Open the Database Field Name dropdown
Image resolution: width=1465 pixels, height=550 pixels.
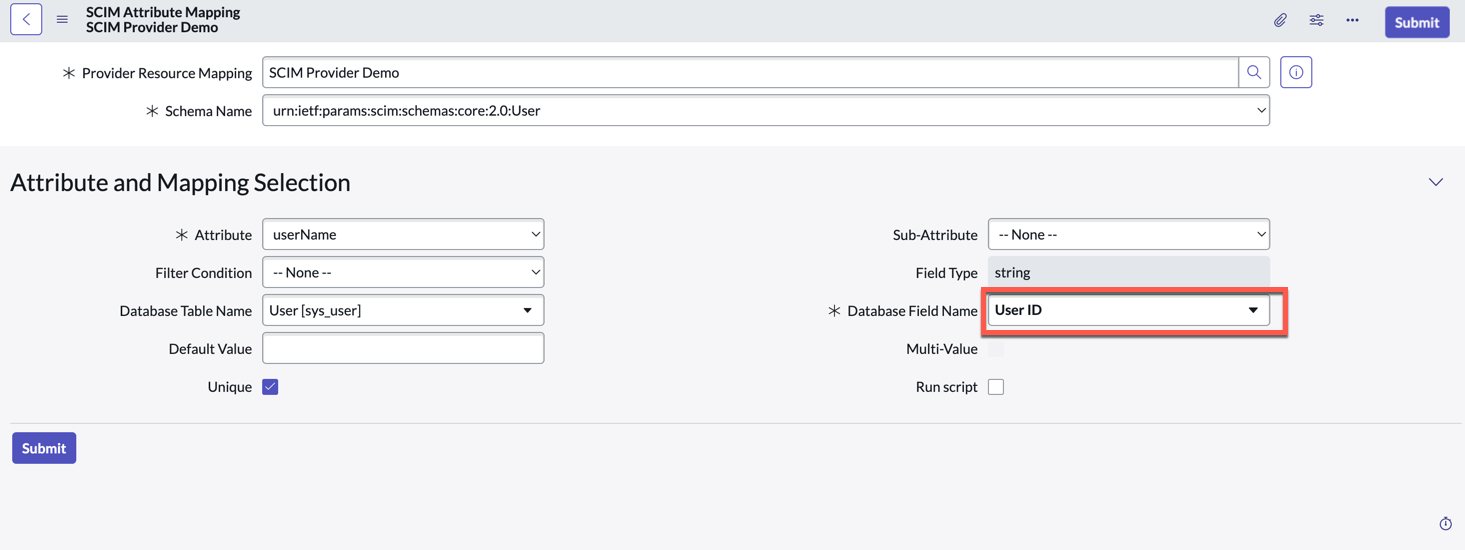[1129, 310]
